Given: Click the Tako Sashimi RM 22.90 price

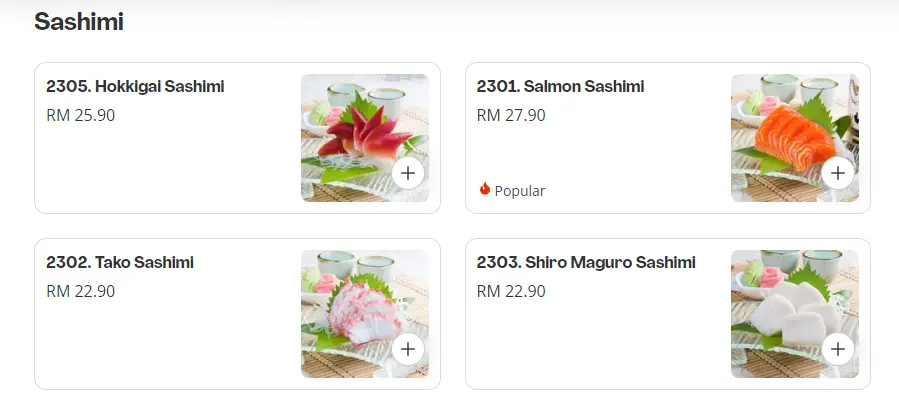Looking at the screenshot, I should pyautogui.click(x=81, y=291).
